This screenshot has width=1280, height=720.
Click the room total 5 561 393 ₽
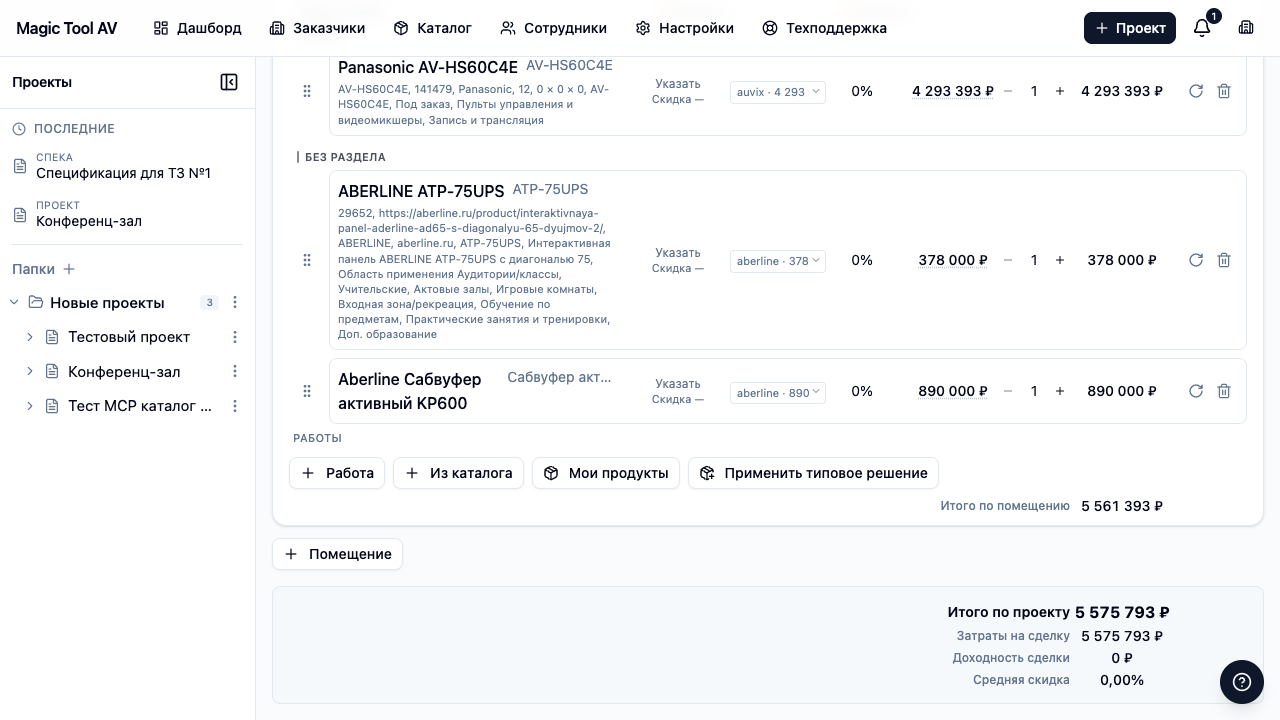(1122, 506)
